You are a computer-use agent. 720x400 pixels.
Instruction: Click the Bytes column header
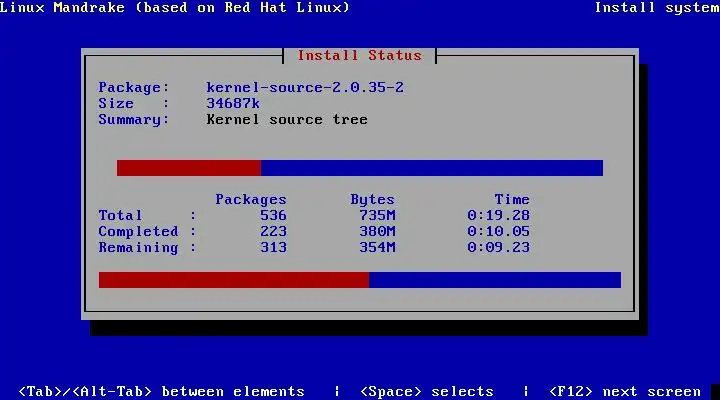pyautogui.click(x=372, y=199)
